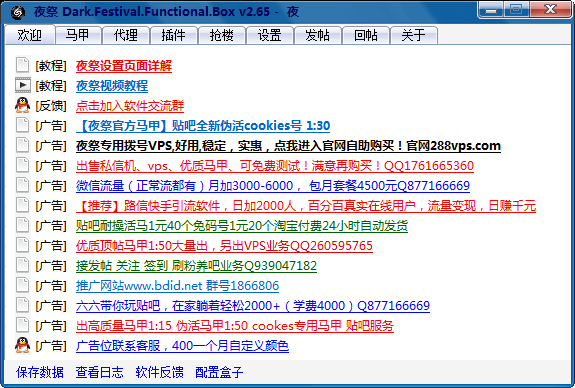Open the 抢楼 tab
The width and height of the screenshot is (575, 388).
click(222, 35)
